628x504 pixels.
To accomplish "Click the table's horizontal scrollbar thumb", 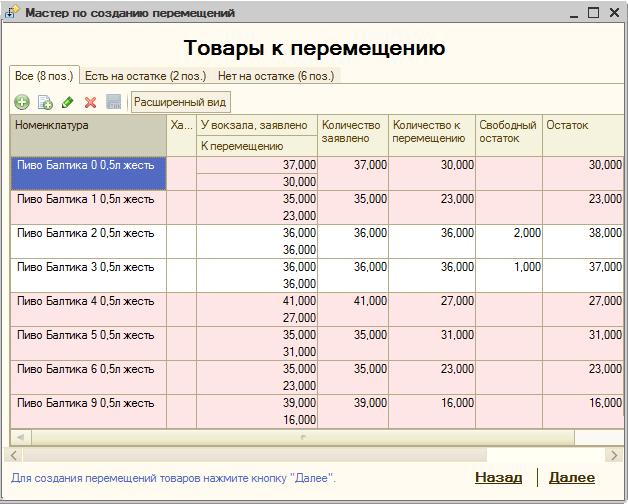I will tap(303, 437).
